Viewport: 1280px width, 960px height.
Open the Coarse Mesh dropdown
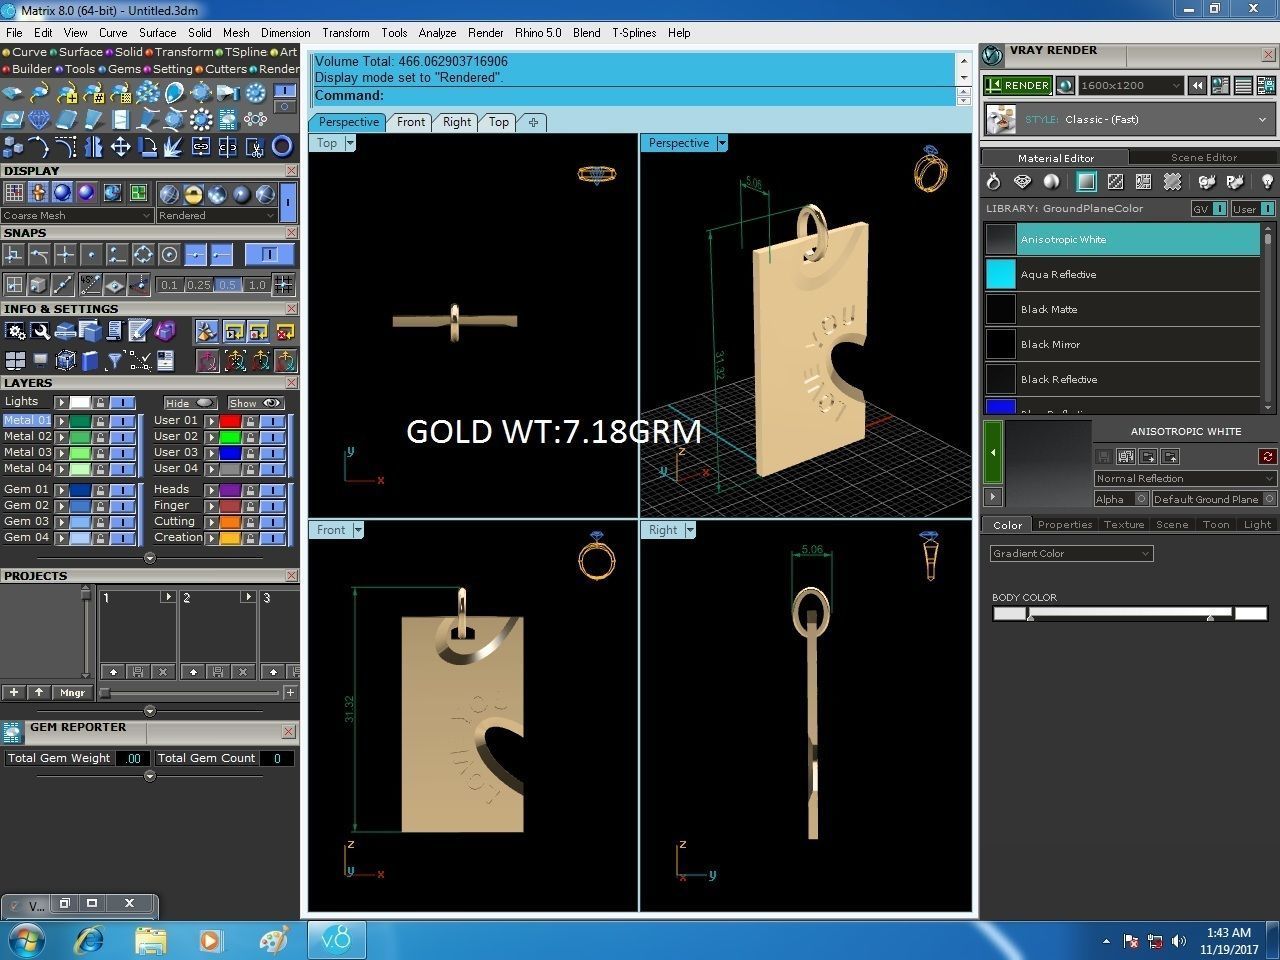[x=77, y=215]
